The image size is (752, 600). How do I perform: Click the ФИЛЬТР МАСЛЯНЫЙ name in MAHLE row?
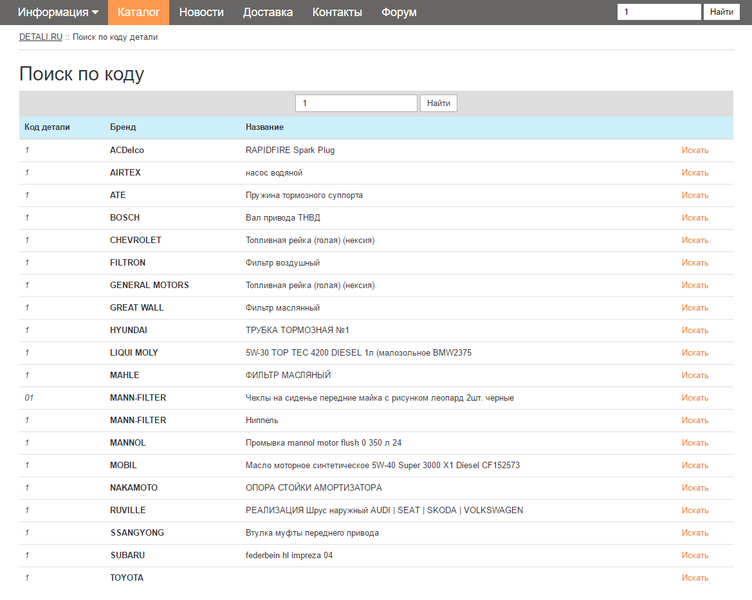288,375
